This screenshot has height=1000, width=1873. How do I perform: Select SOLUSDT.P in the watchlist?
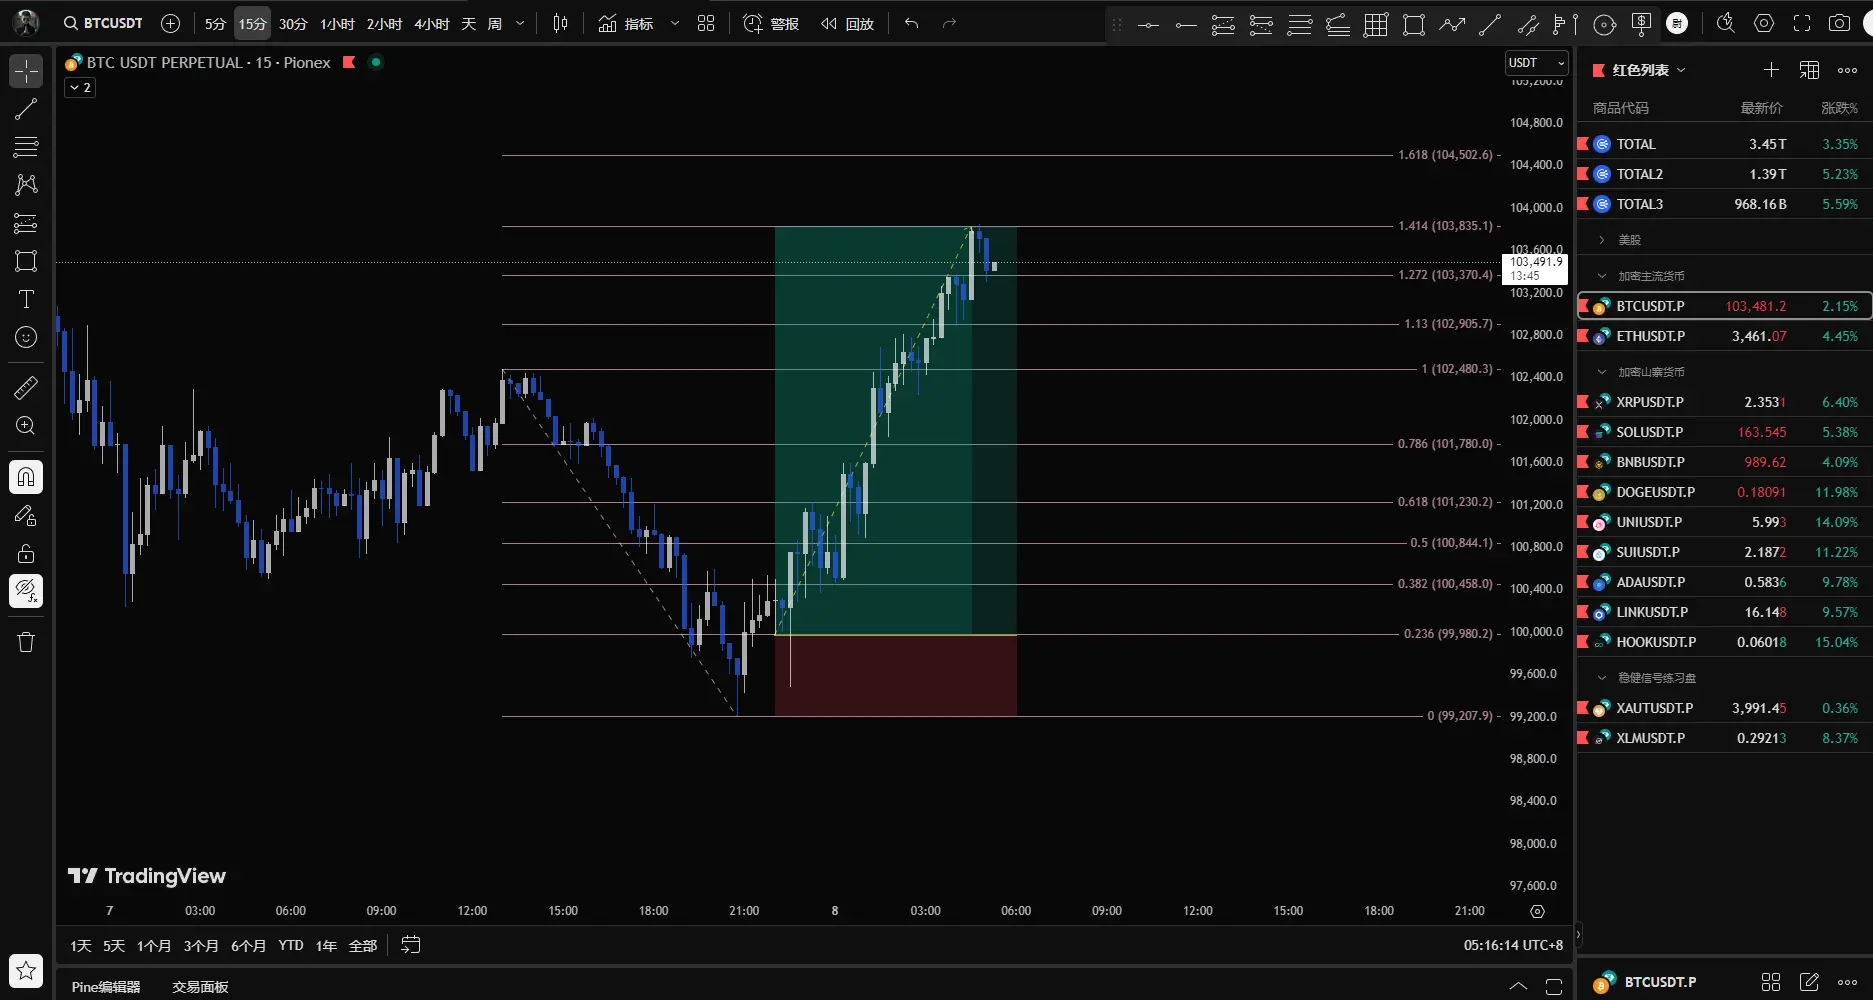point(1724,432)
